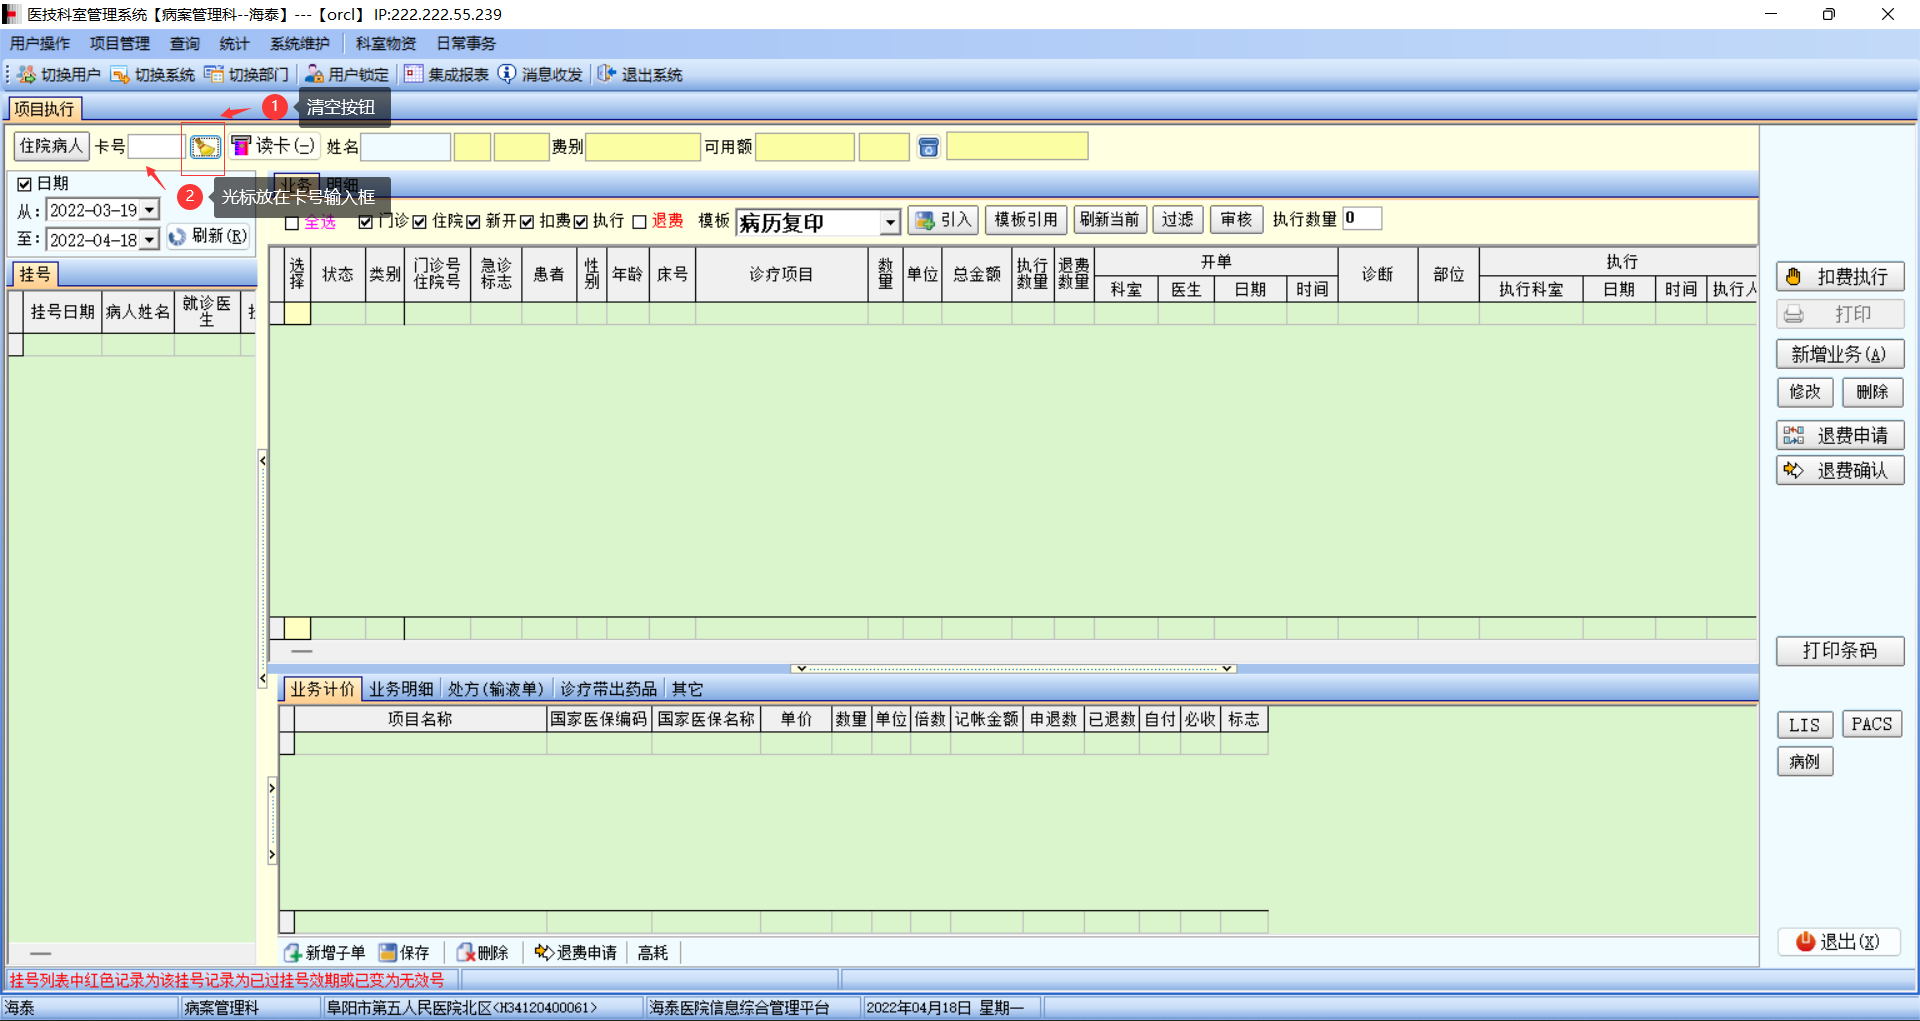1920x1021 pixels.
Task: Click 保存 in the bottom toolbar
Action: coord(405,953)
